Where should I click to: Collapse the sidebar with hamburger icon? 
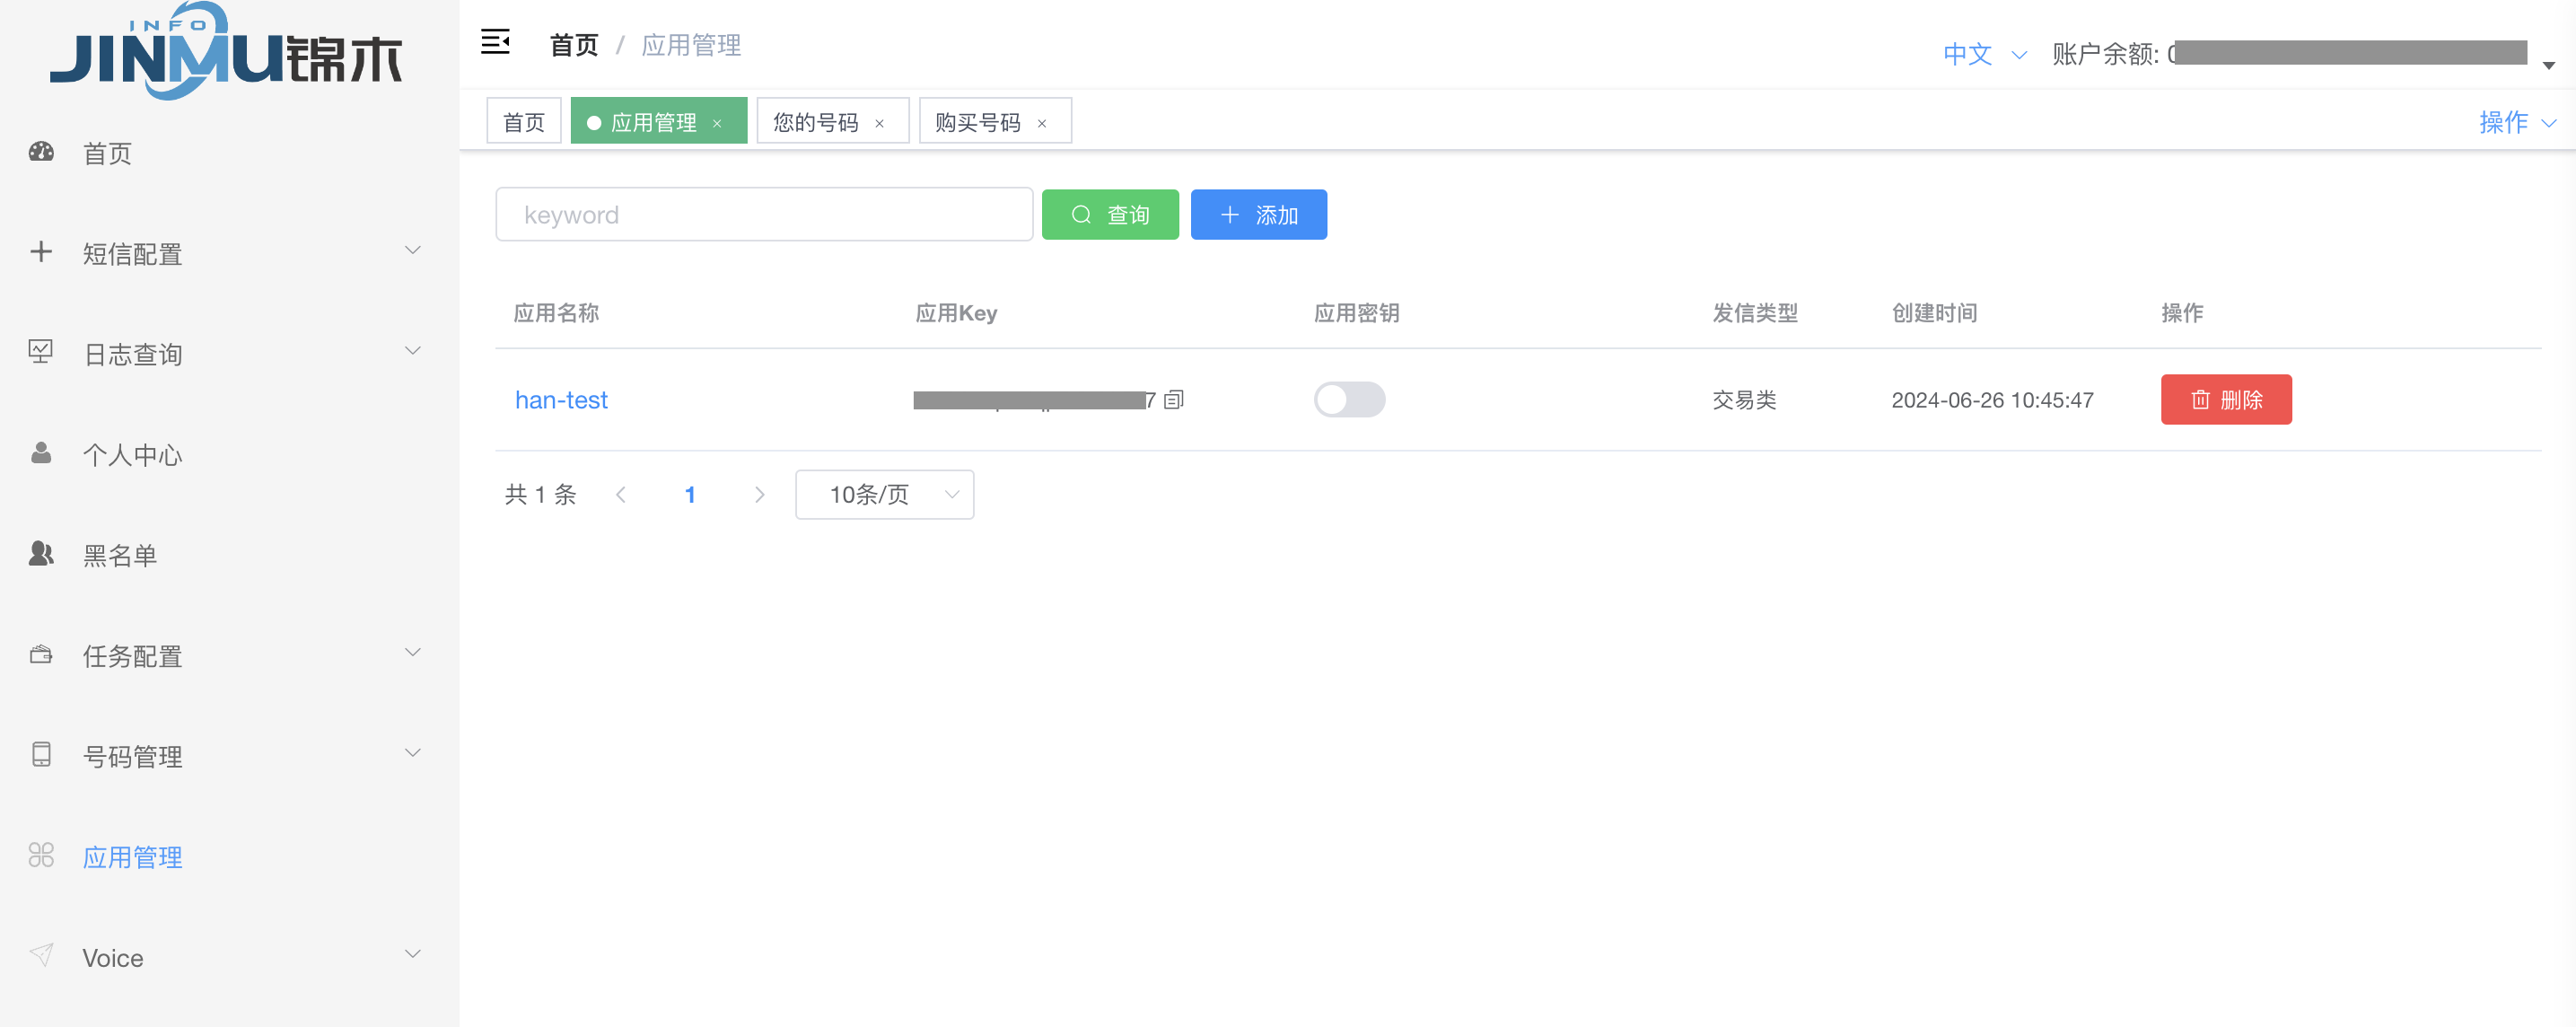click(x=495, y=42)
